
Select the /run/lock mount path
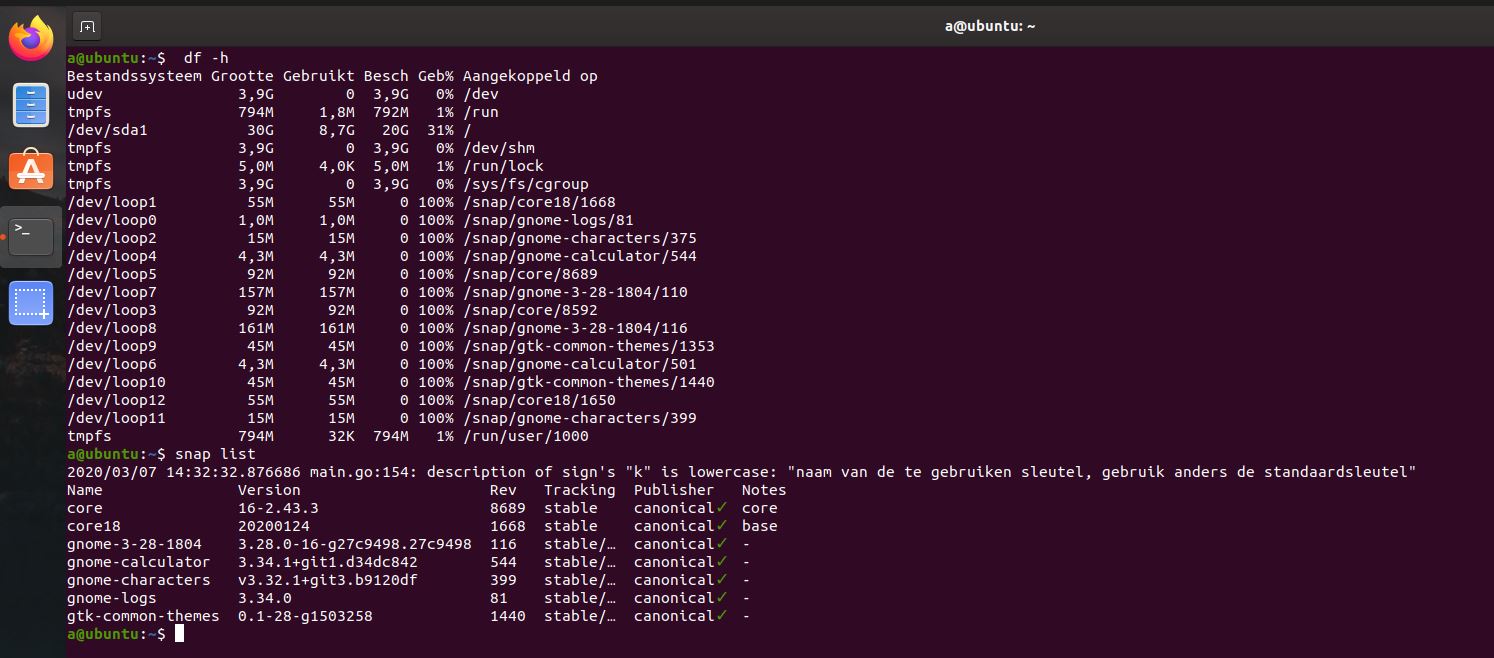click(503, 166)
